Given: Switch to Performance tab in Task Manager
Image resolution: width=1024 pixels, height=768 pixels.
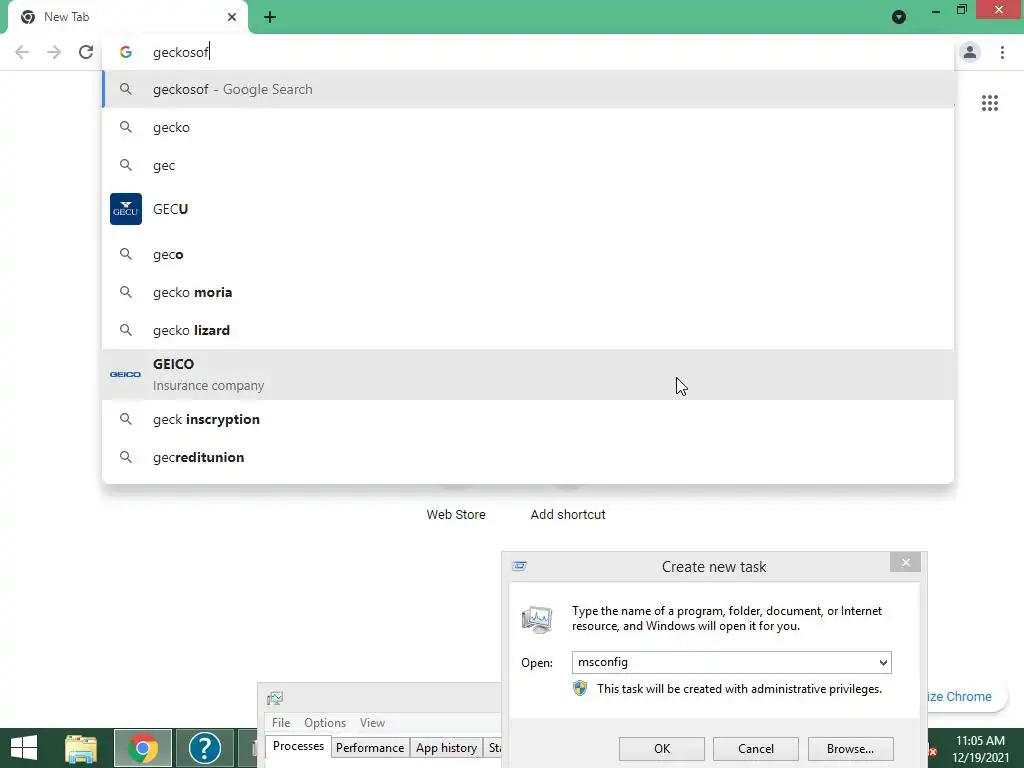Looking at the screenshot, I should tap(370, 748).
